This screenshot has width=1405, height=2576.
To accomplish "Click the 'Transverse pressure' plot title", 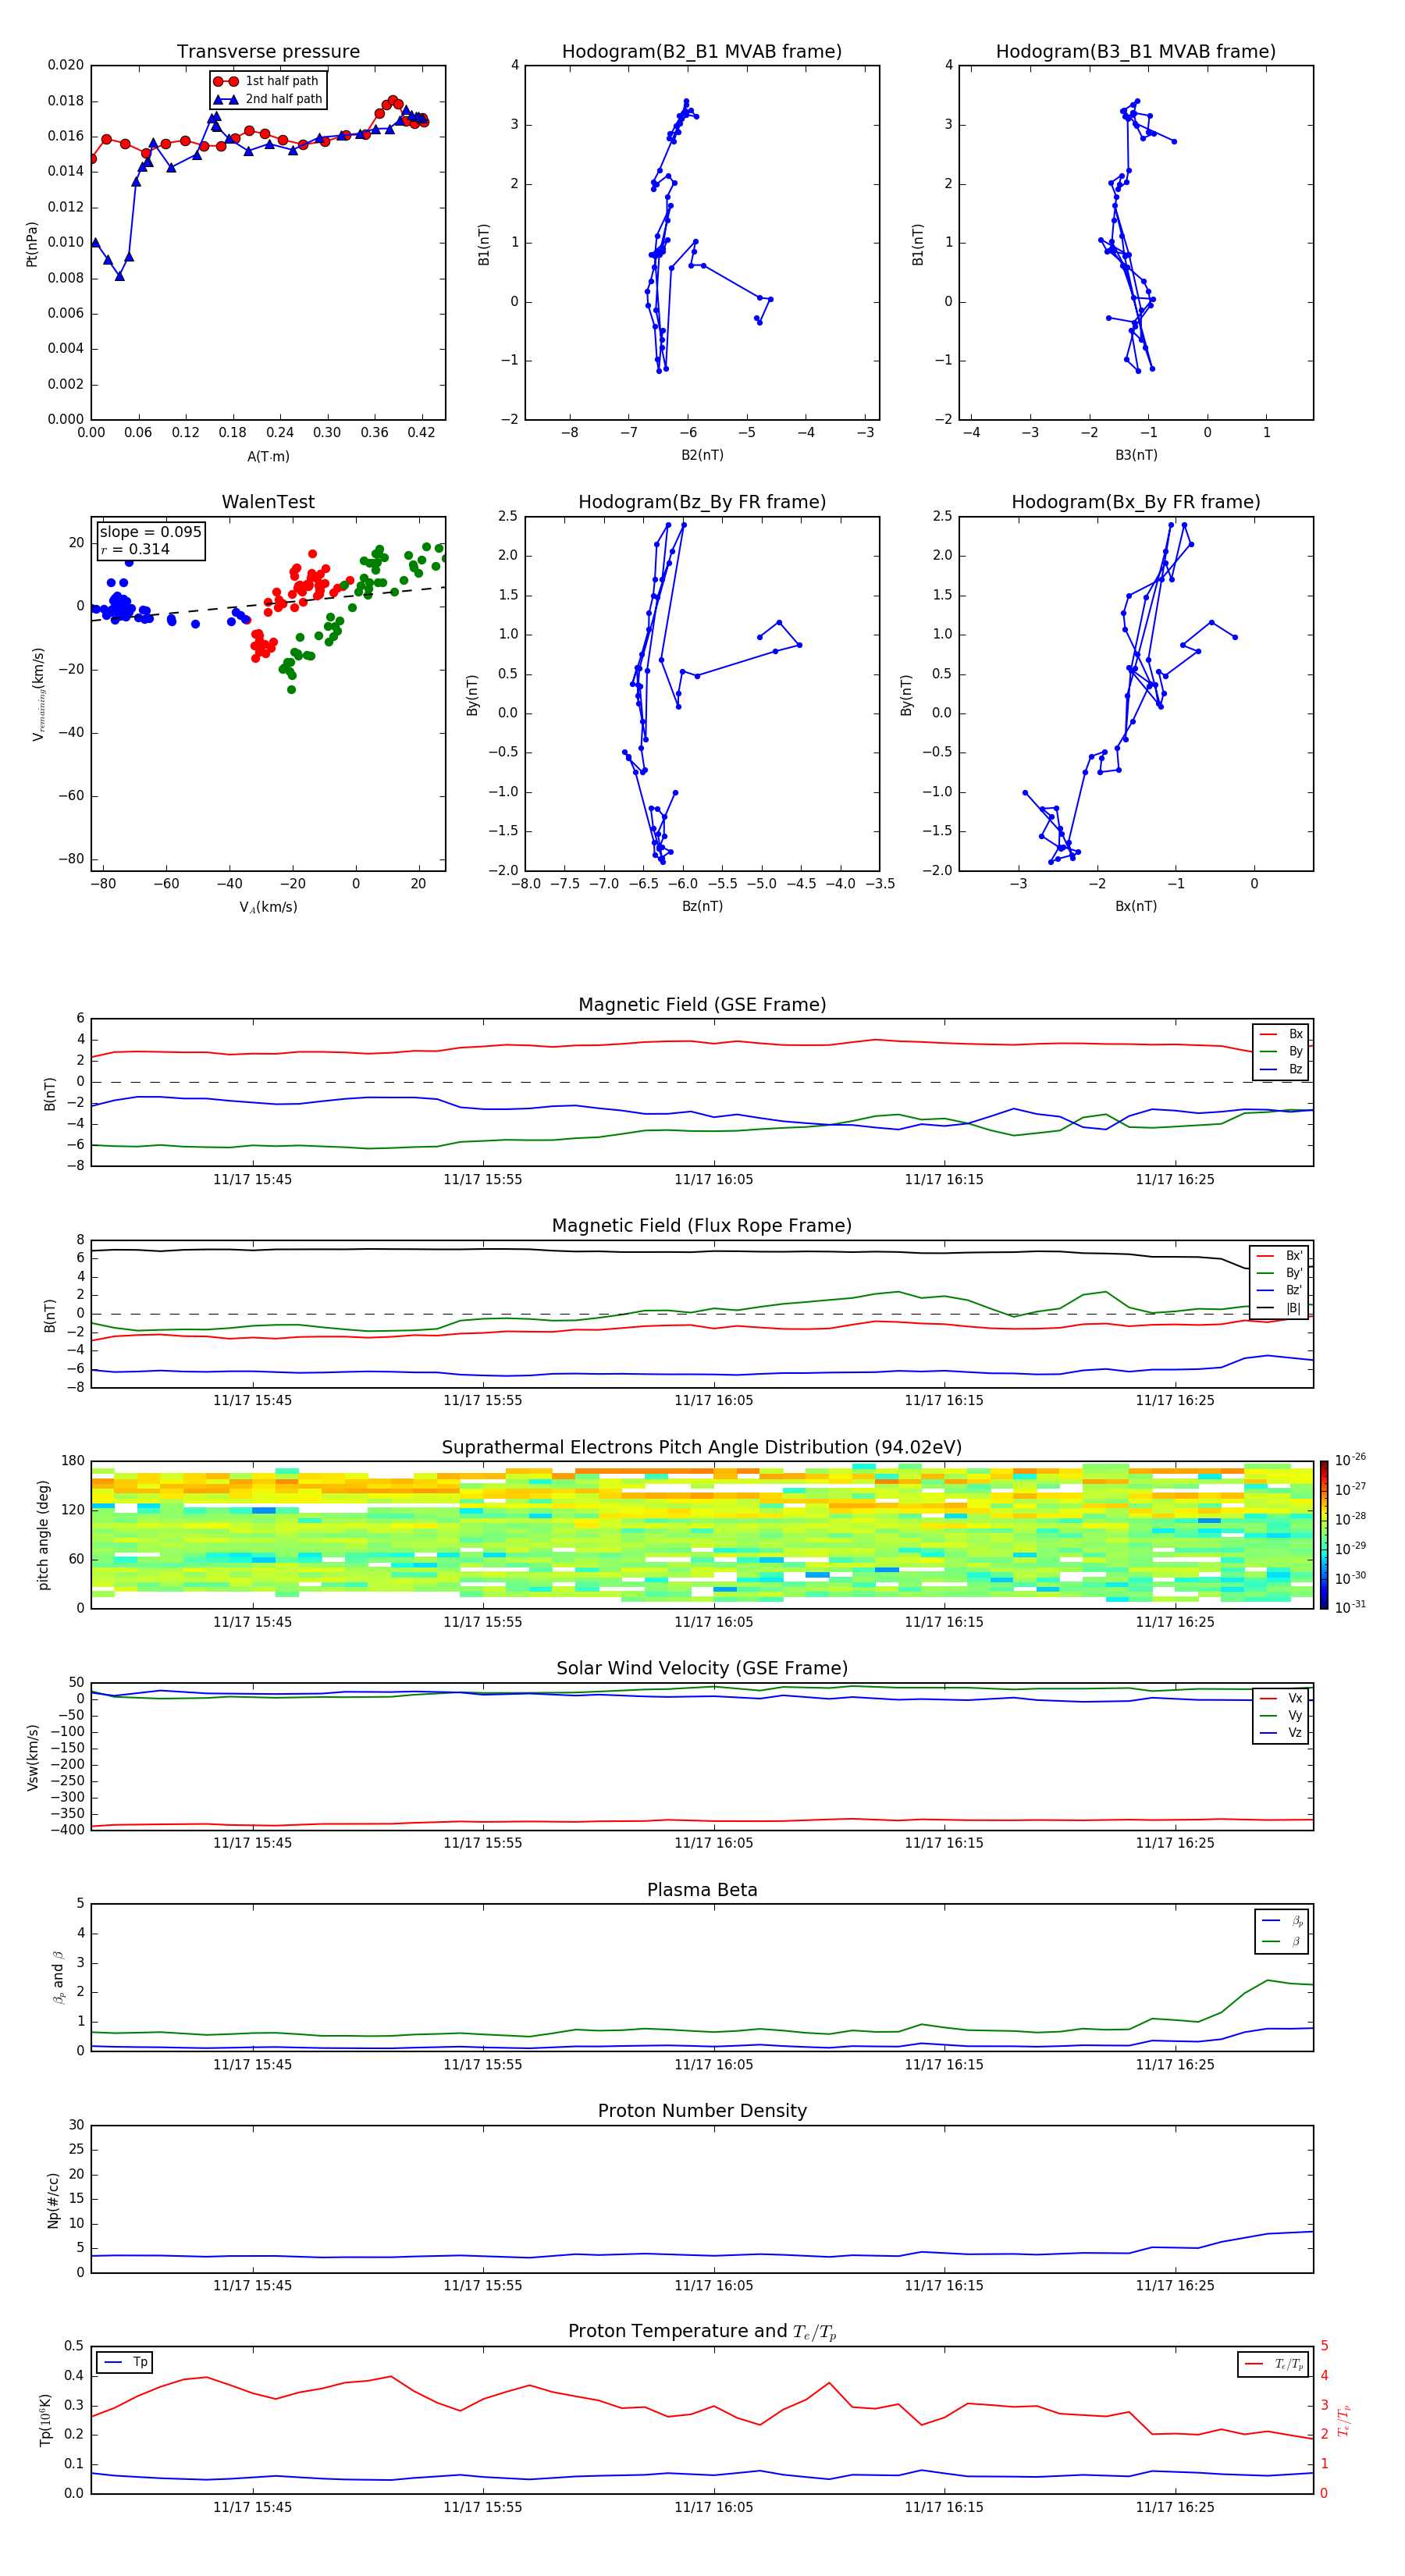I will (268, 52).
